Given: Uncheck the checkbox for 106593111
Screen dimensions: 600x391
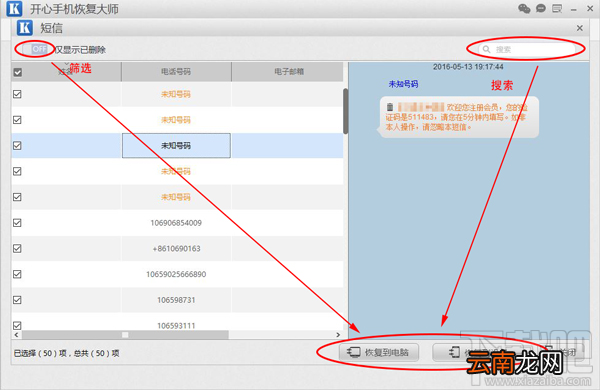Looking at the screenshot, I should click(17, 325).
